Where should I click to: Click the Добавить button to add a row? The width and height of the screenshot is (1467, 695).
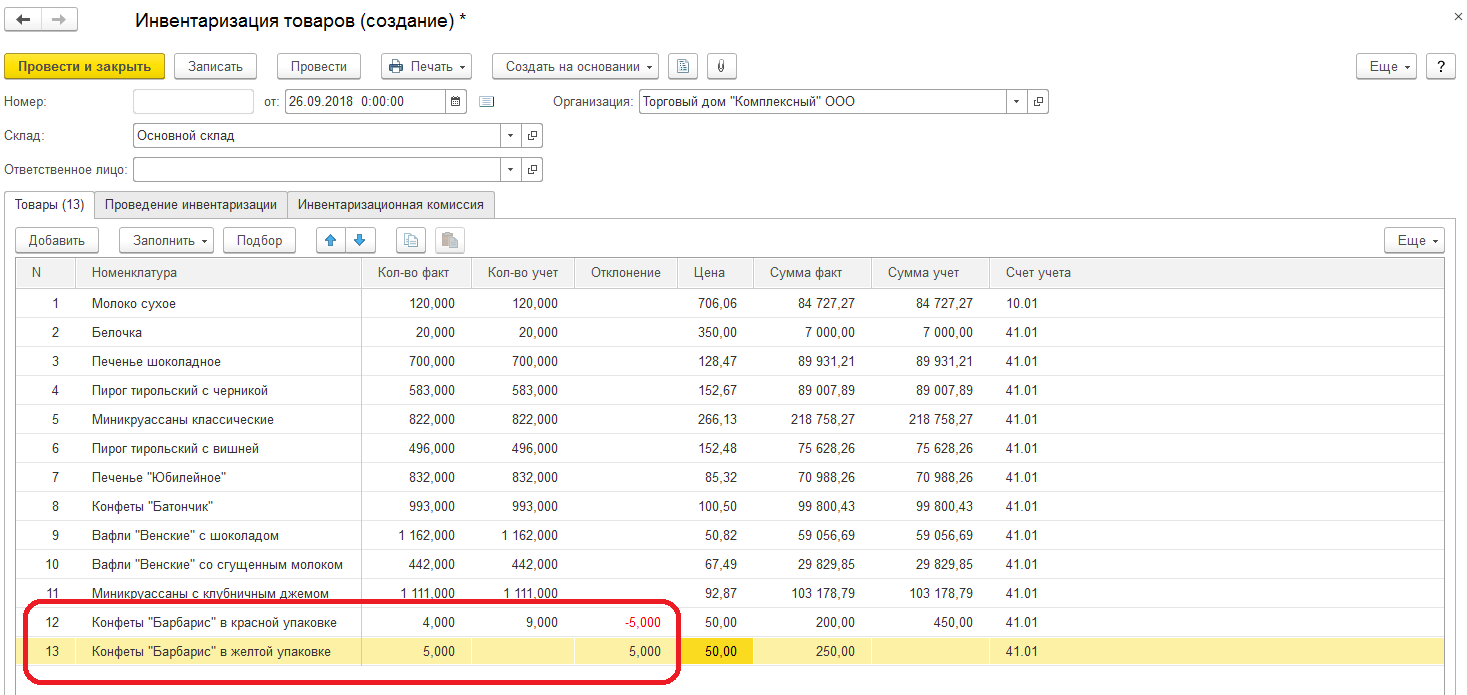point(56,240)
